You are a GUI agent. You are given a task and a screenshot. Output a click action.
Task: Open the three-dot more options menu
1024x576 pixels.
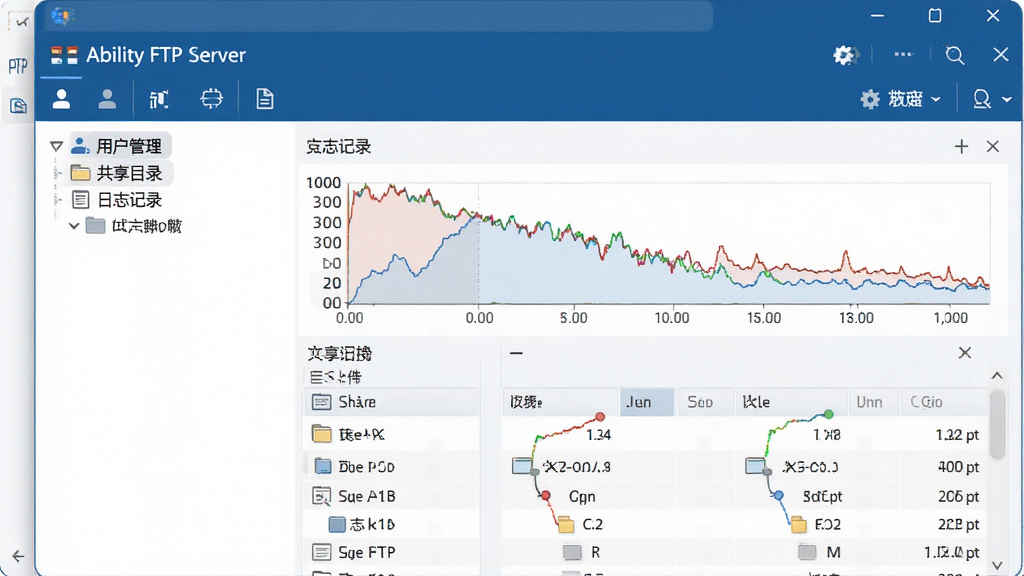coord(904,54)
